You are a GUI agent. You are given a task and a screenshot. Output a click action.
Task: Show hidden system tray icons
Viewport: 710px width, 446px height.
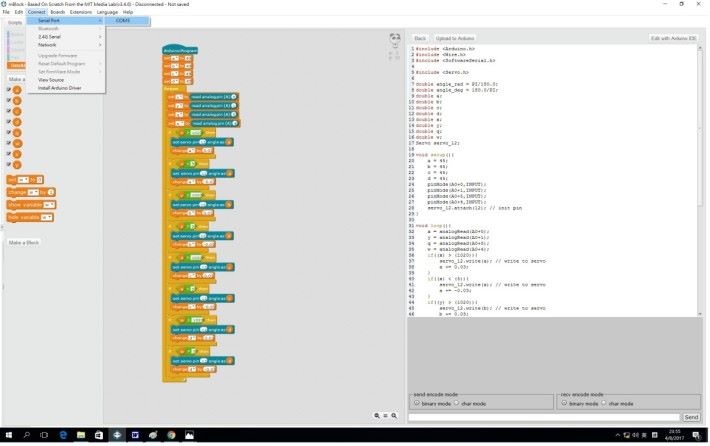(617, 435)
